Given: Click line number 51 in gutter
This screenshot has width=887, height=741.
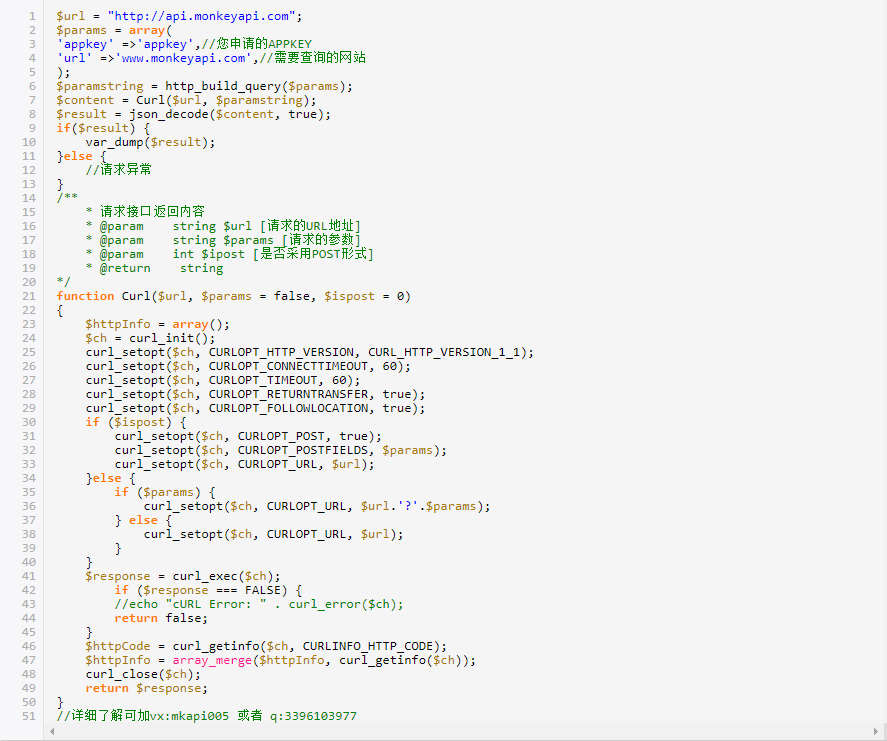Looking at the screenshot, I should [29, 716].
